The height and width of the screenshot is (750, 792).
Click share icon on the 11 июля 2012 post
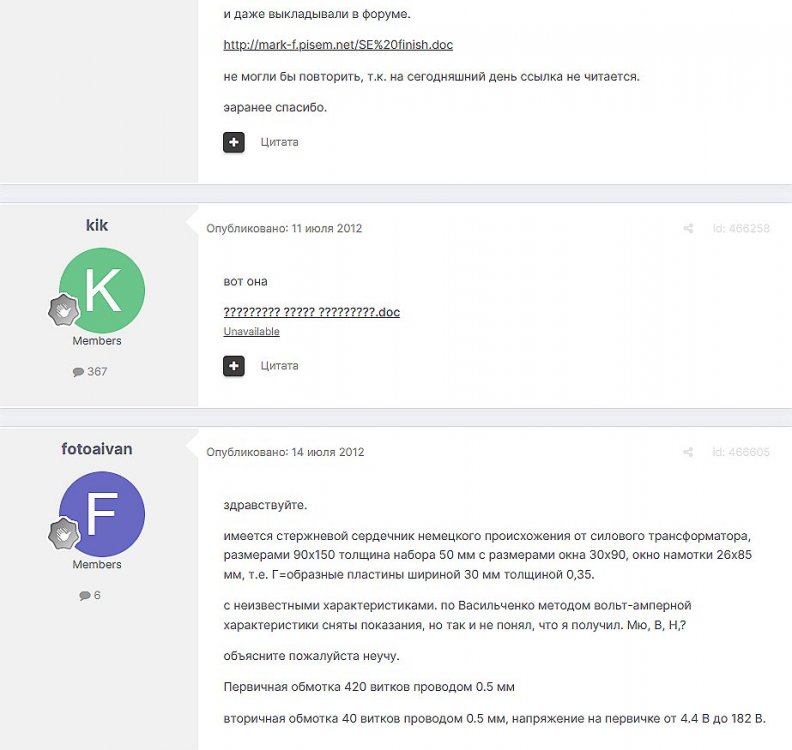[x=688, y=229]
